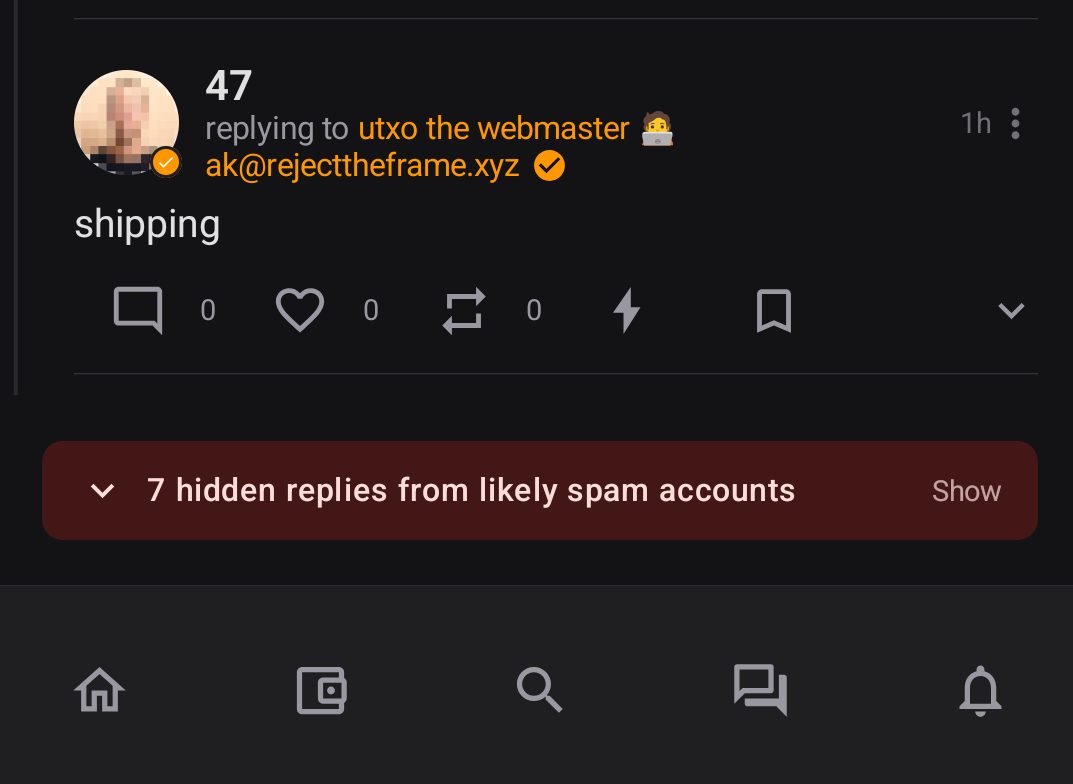Bookmark the 'shipping' reply
The height and width of the screenshot is (784, 1073).
point(773,310)
